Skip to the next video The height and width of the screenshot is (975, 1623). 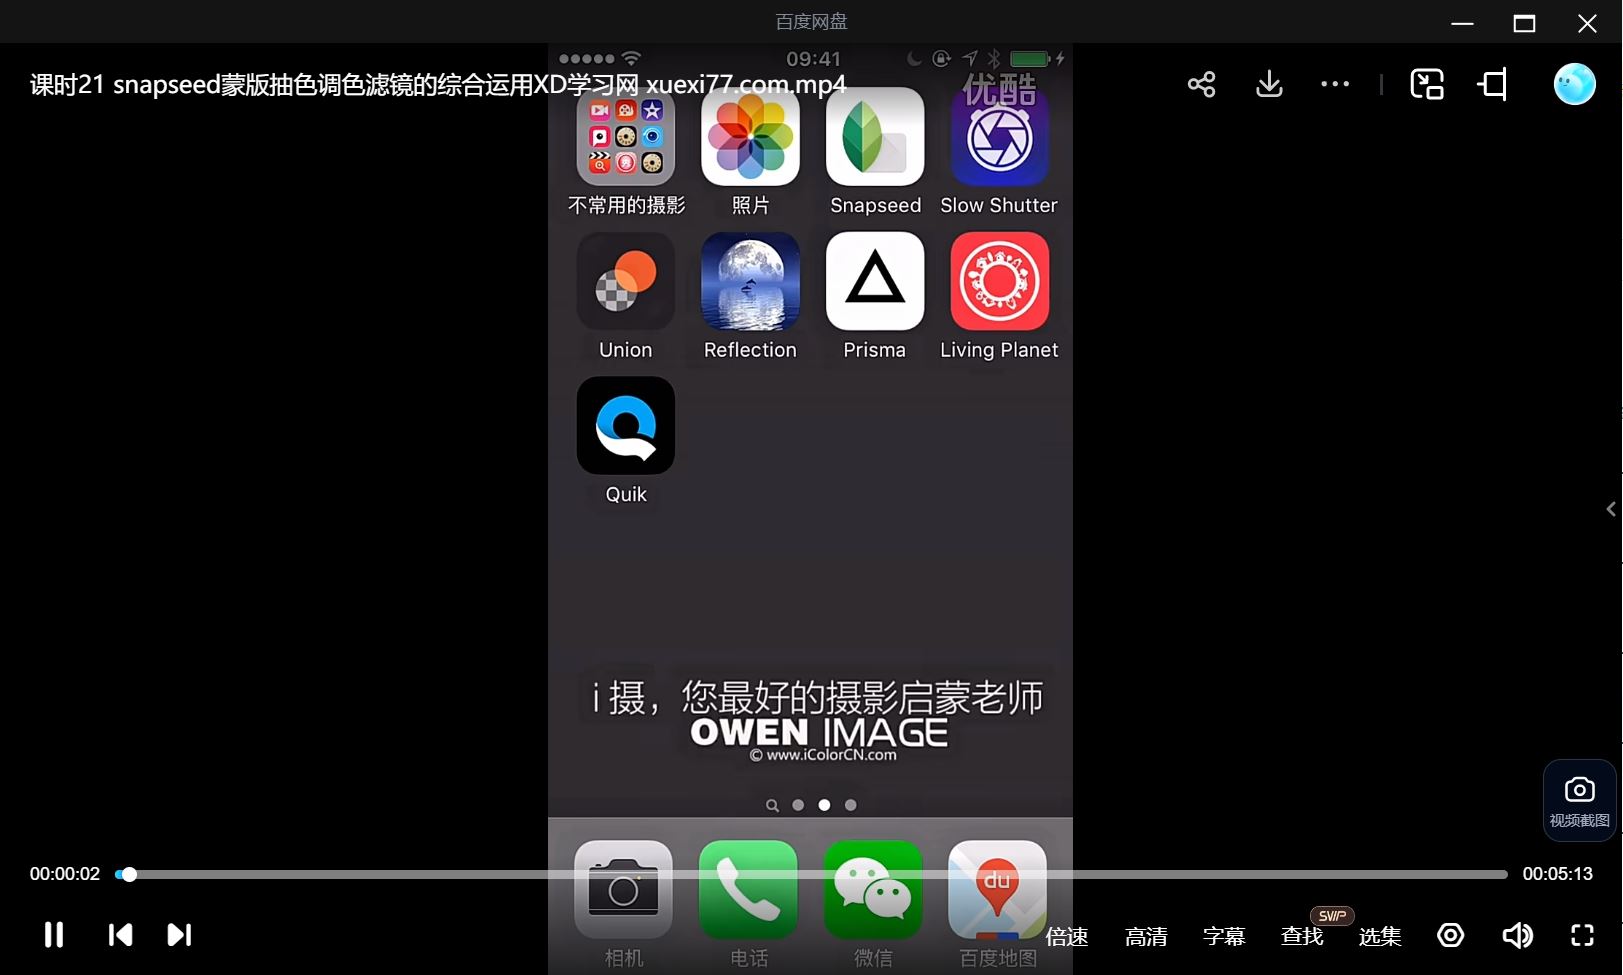(x=179, y=935)
